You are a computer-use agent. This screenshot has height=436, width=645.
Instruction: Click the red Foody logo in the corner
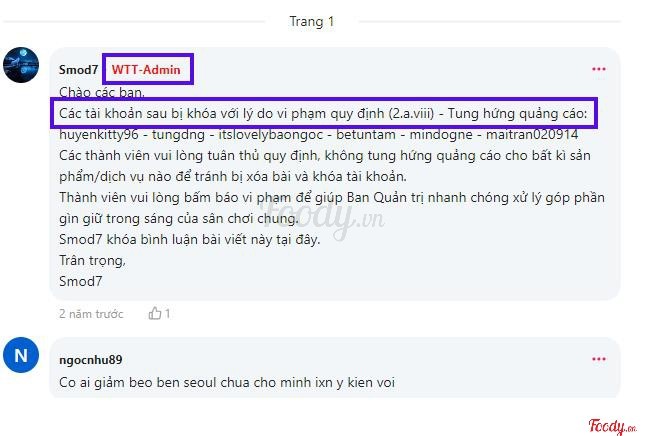613,426
